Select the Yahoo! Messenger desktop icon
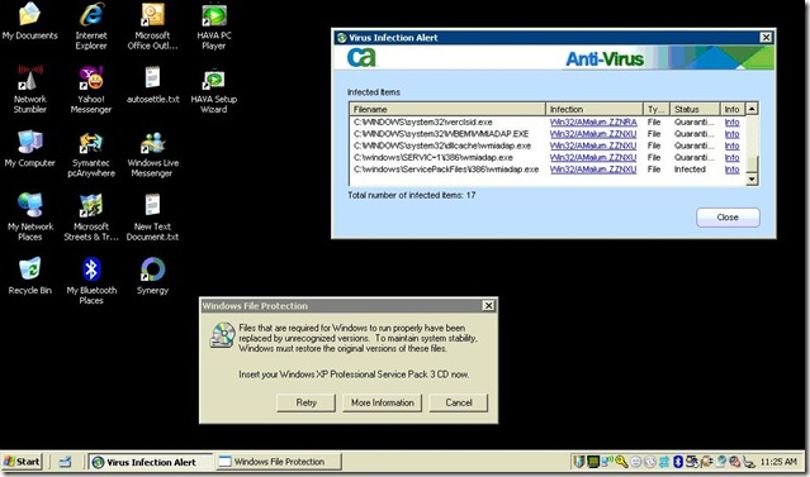 [x=91, y=89]
